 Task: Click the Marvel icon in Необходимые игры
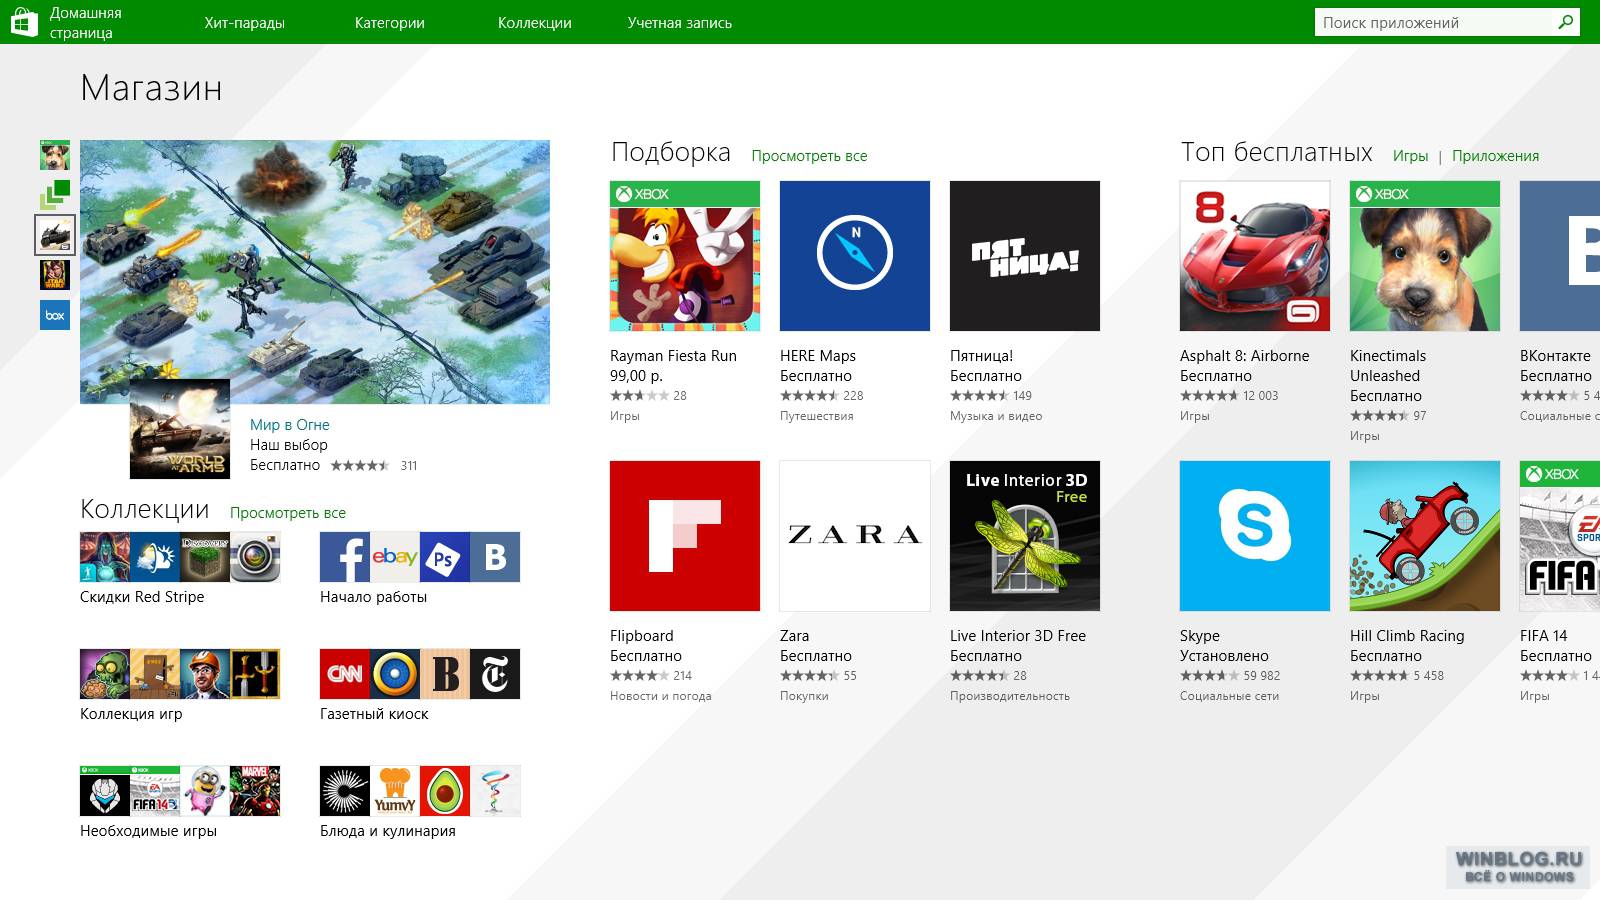255,791
